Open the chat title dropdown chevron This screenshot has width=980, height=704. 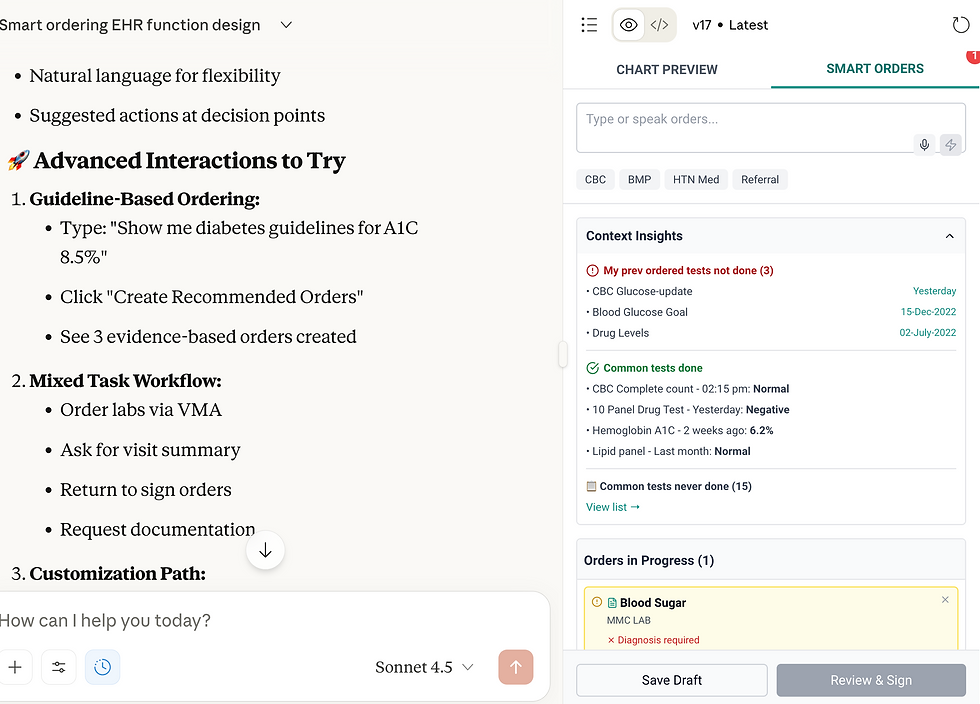286,25
